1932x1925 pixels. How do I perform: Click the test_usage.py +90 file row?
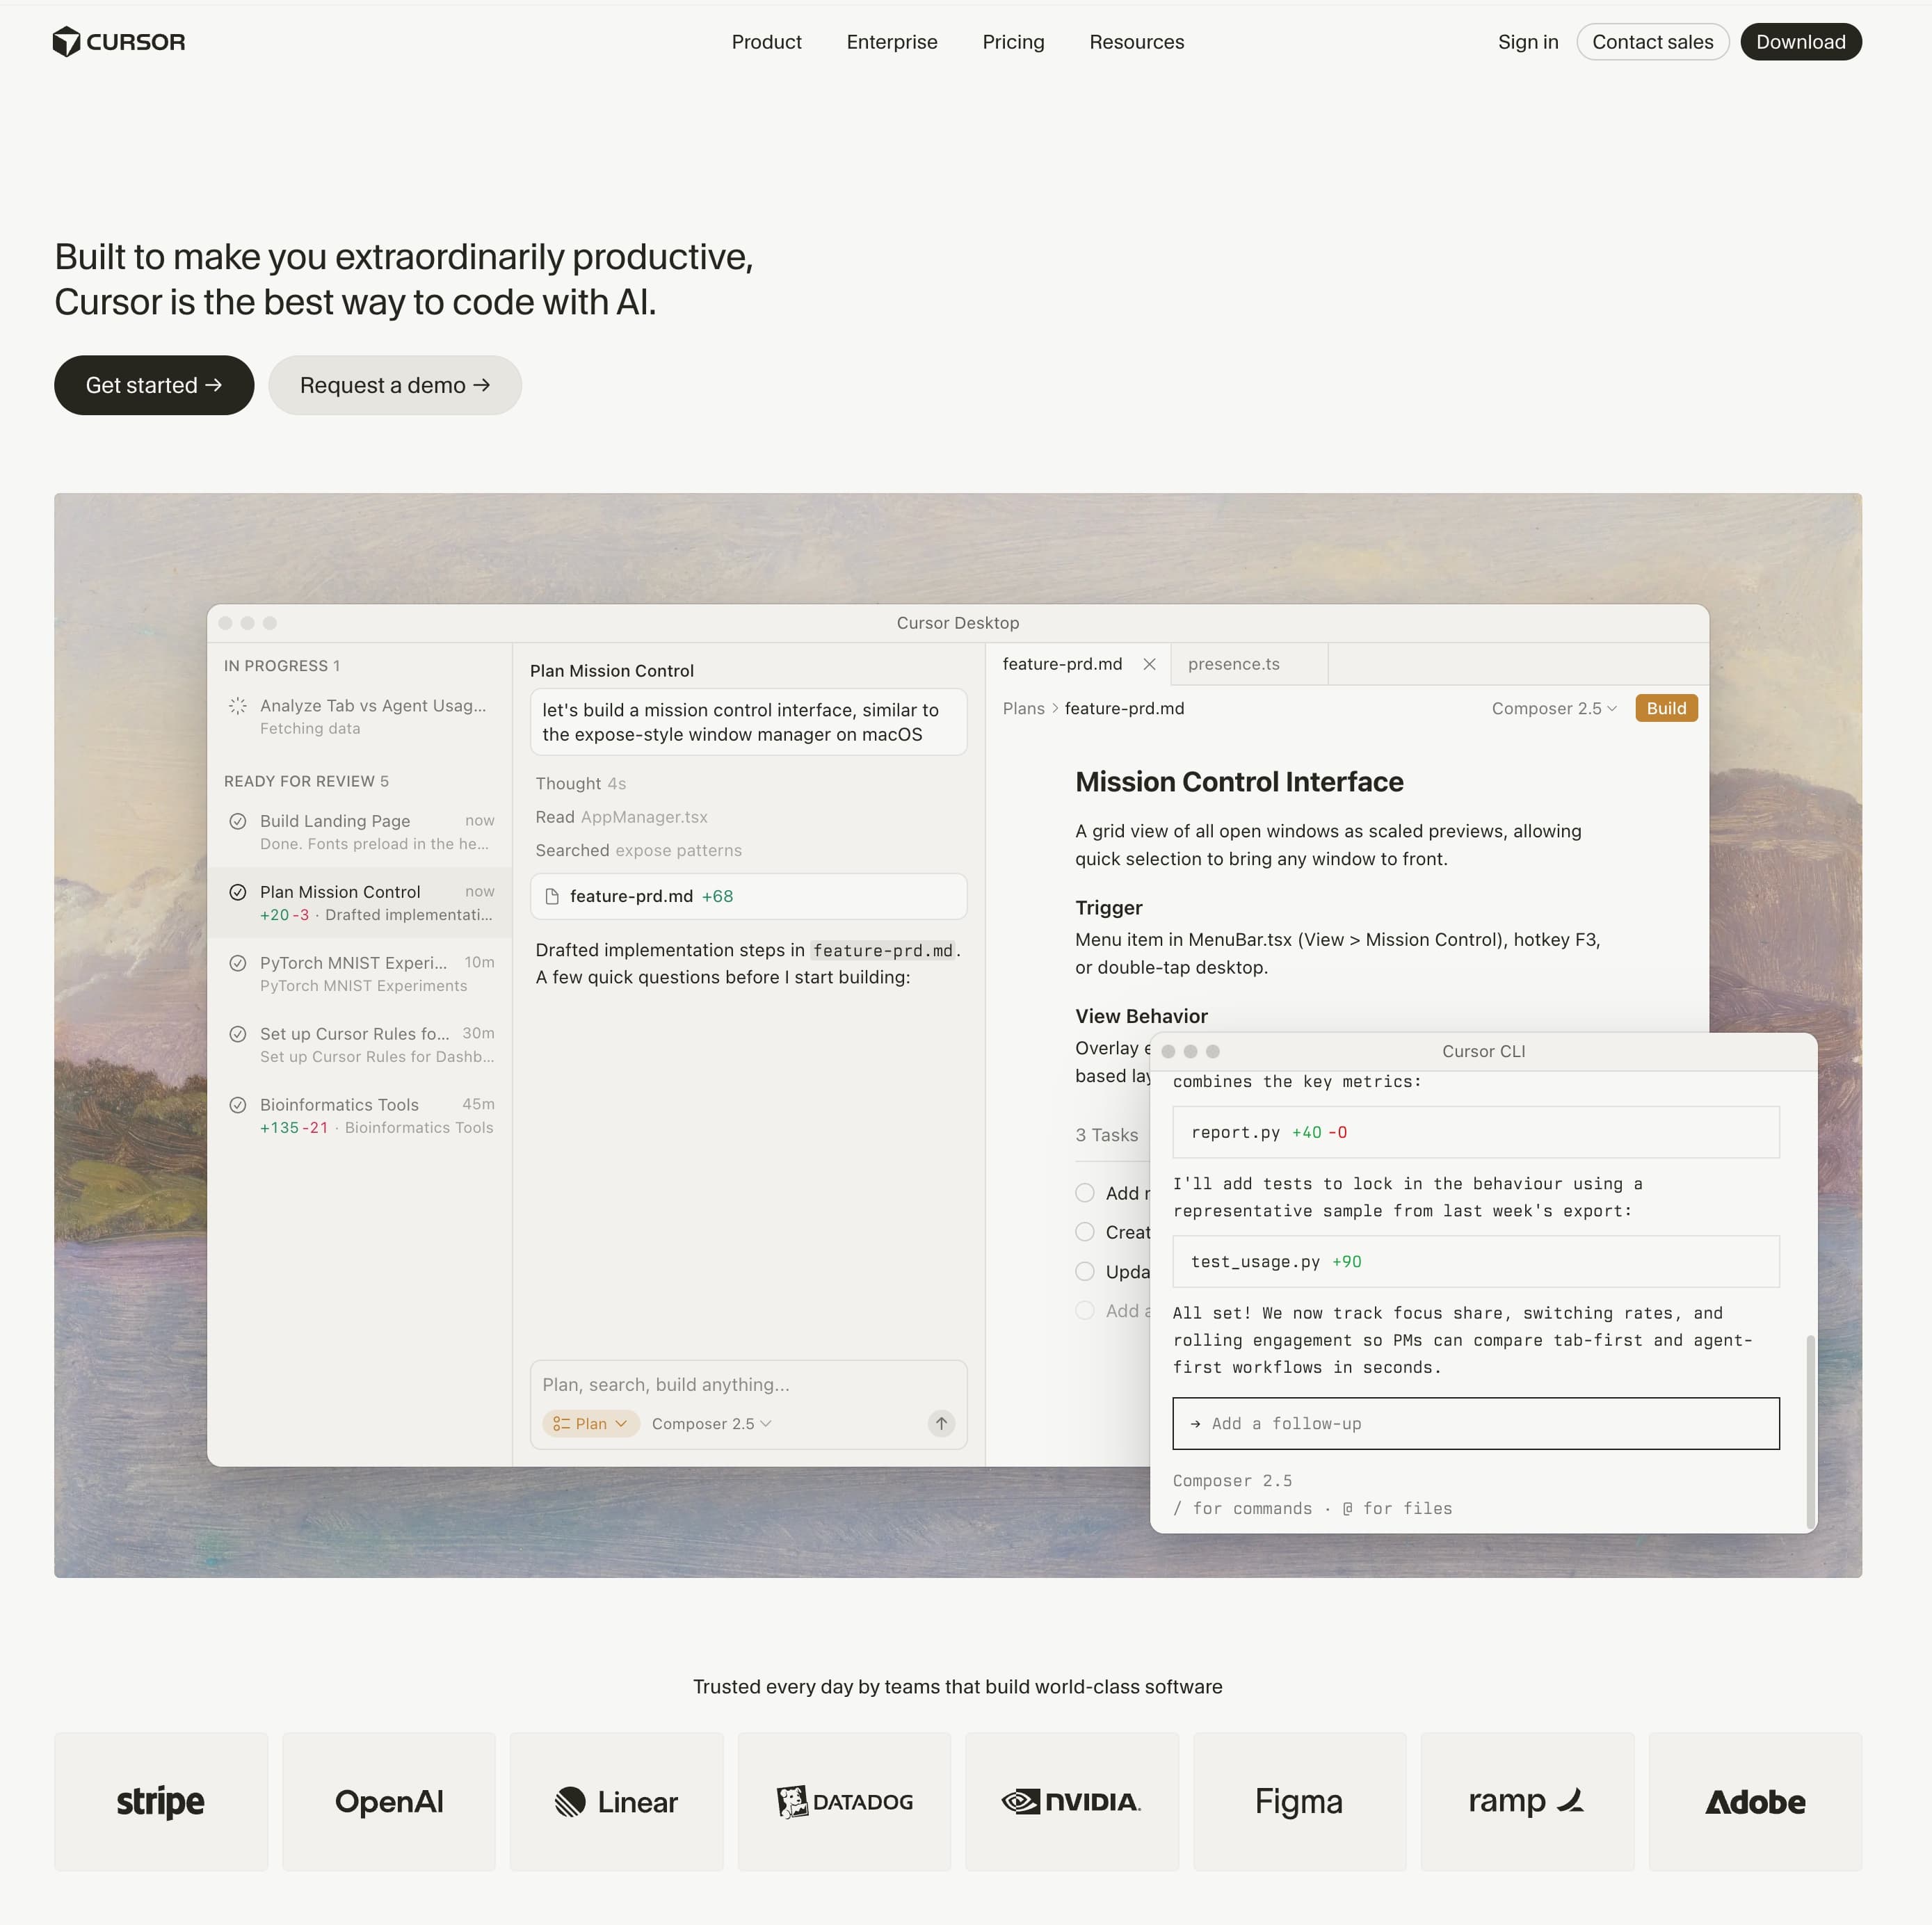(x=1475, y=1261)
